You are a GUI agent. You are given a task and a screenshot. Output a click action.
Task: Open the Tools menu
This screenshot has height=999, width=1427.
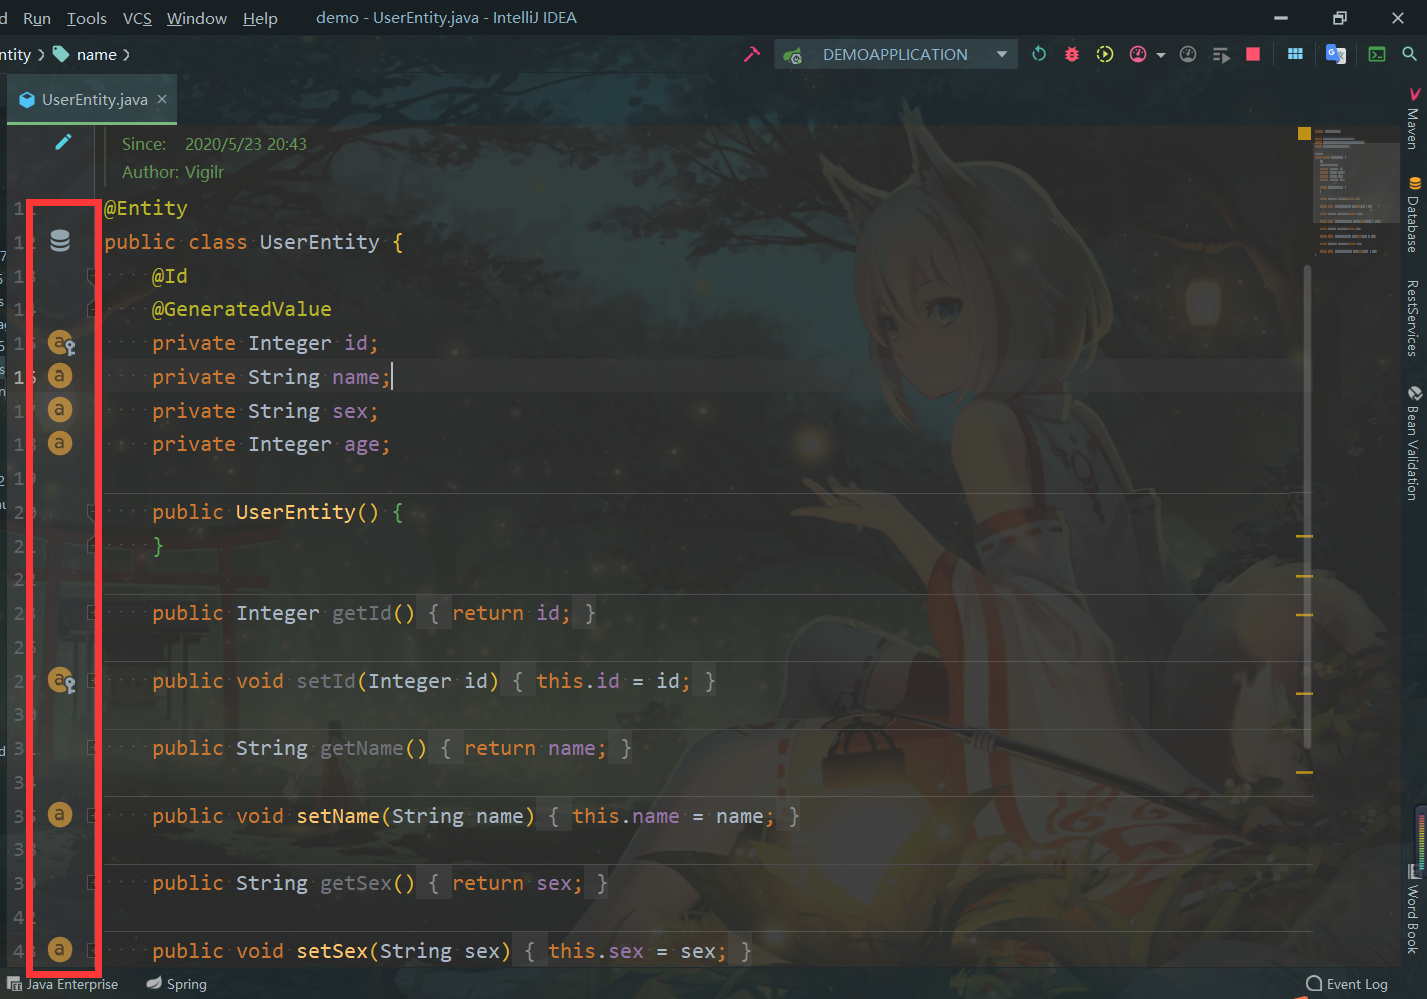[x=87, y=18]
